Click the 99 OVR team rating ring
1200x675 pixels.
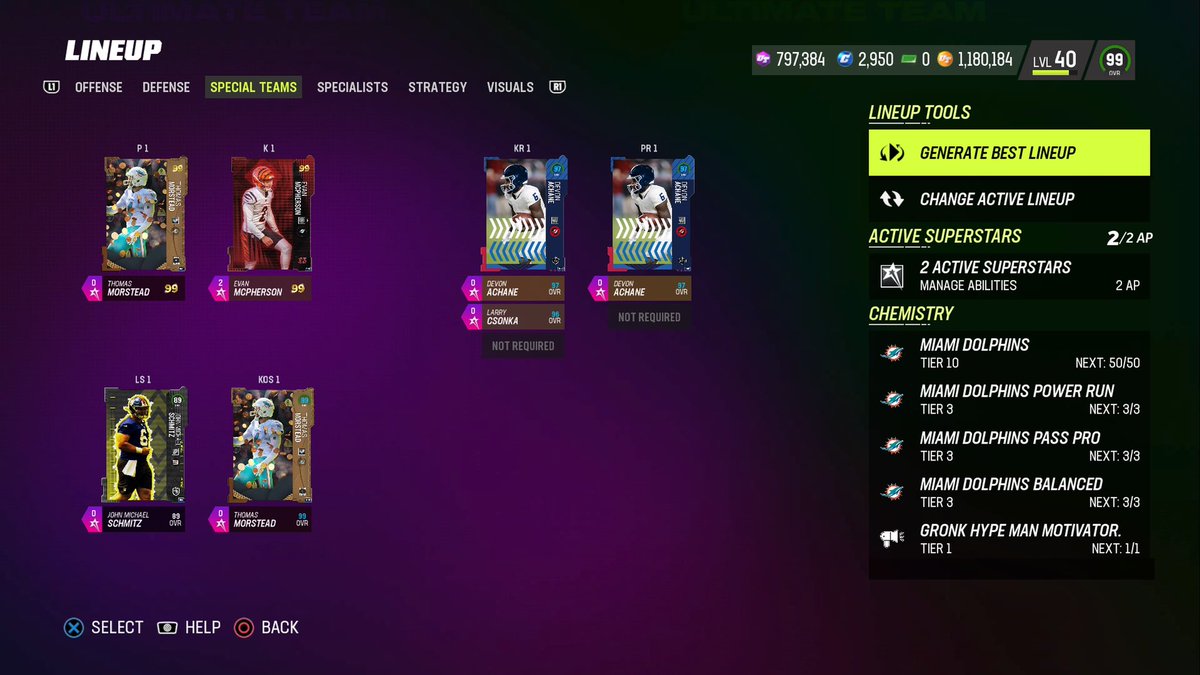(x=1114, y=61)
